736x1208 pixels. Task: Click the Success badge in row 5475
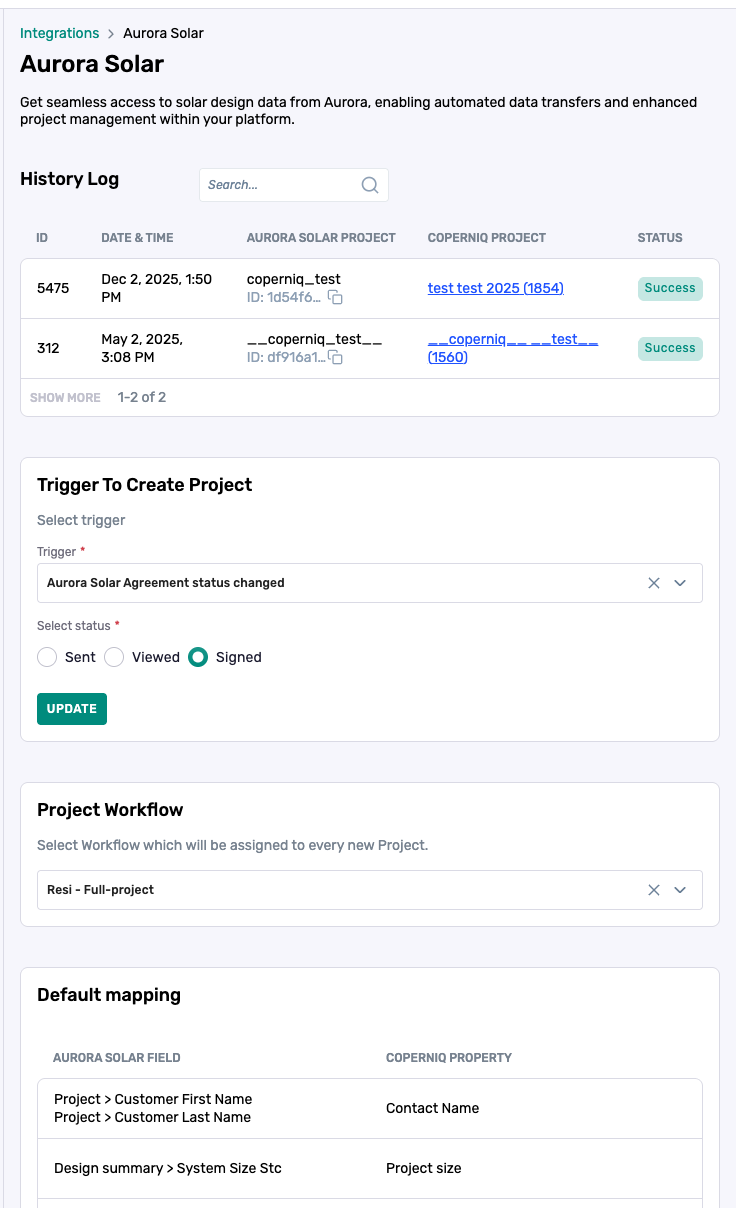click(x=670, y=288)
